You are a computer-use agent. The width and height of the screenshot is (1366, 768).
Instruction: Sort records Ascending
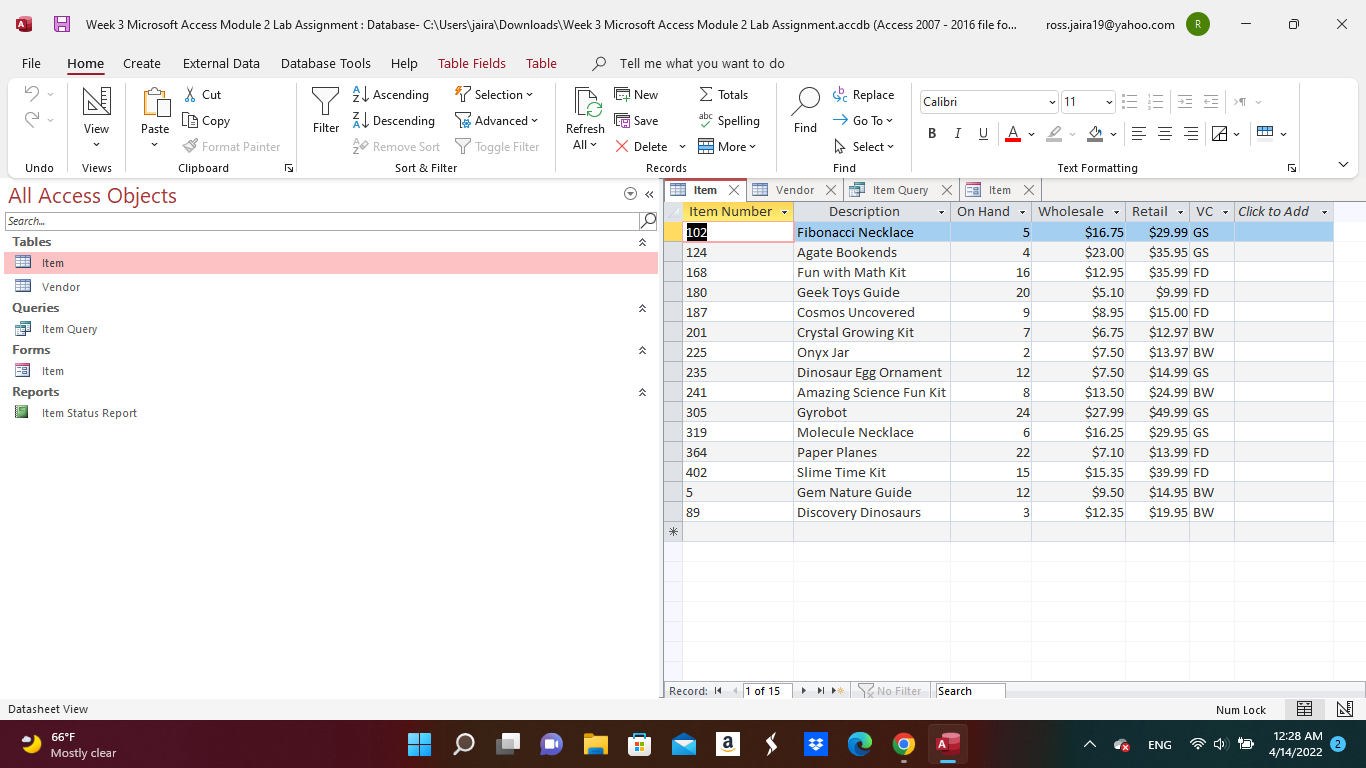click(391, 94)
